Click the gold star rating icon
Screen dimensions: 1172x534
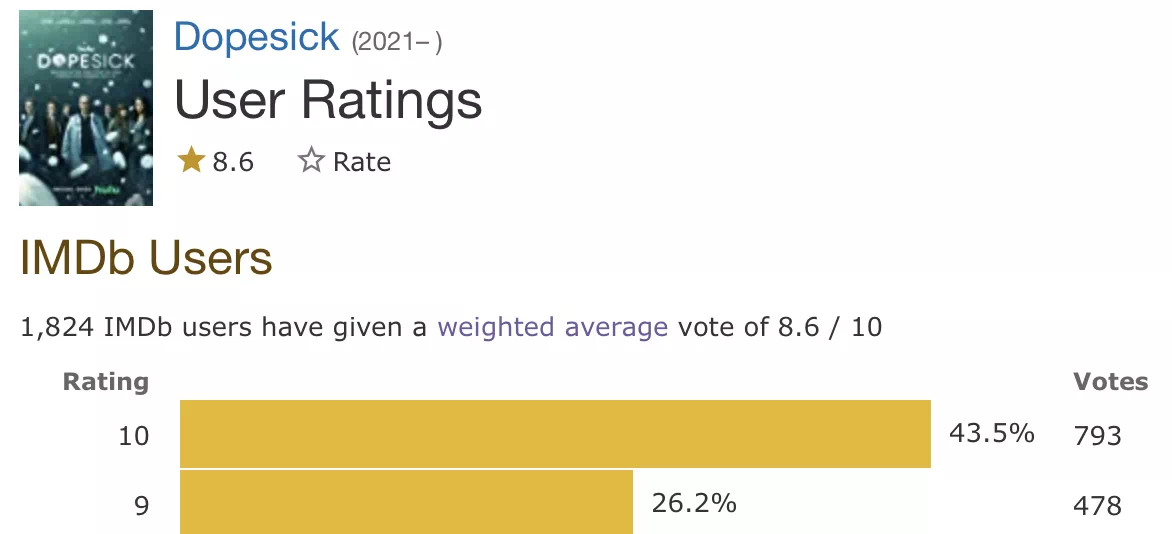point(191,160)
